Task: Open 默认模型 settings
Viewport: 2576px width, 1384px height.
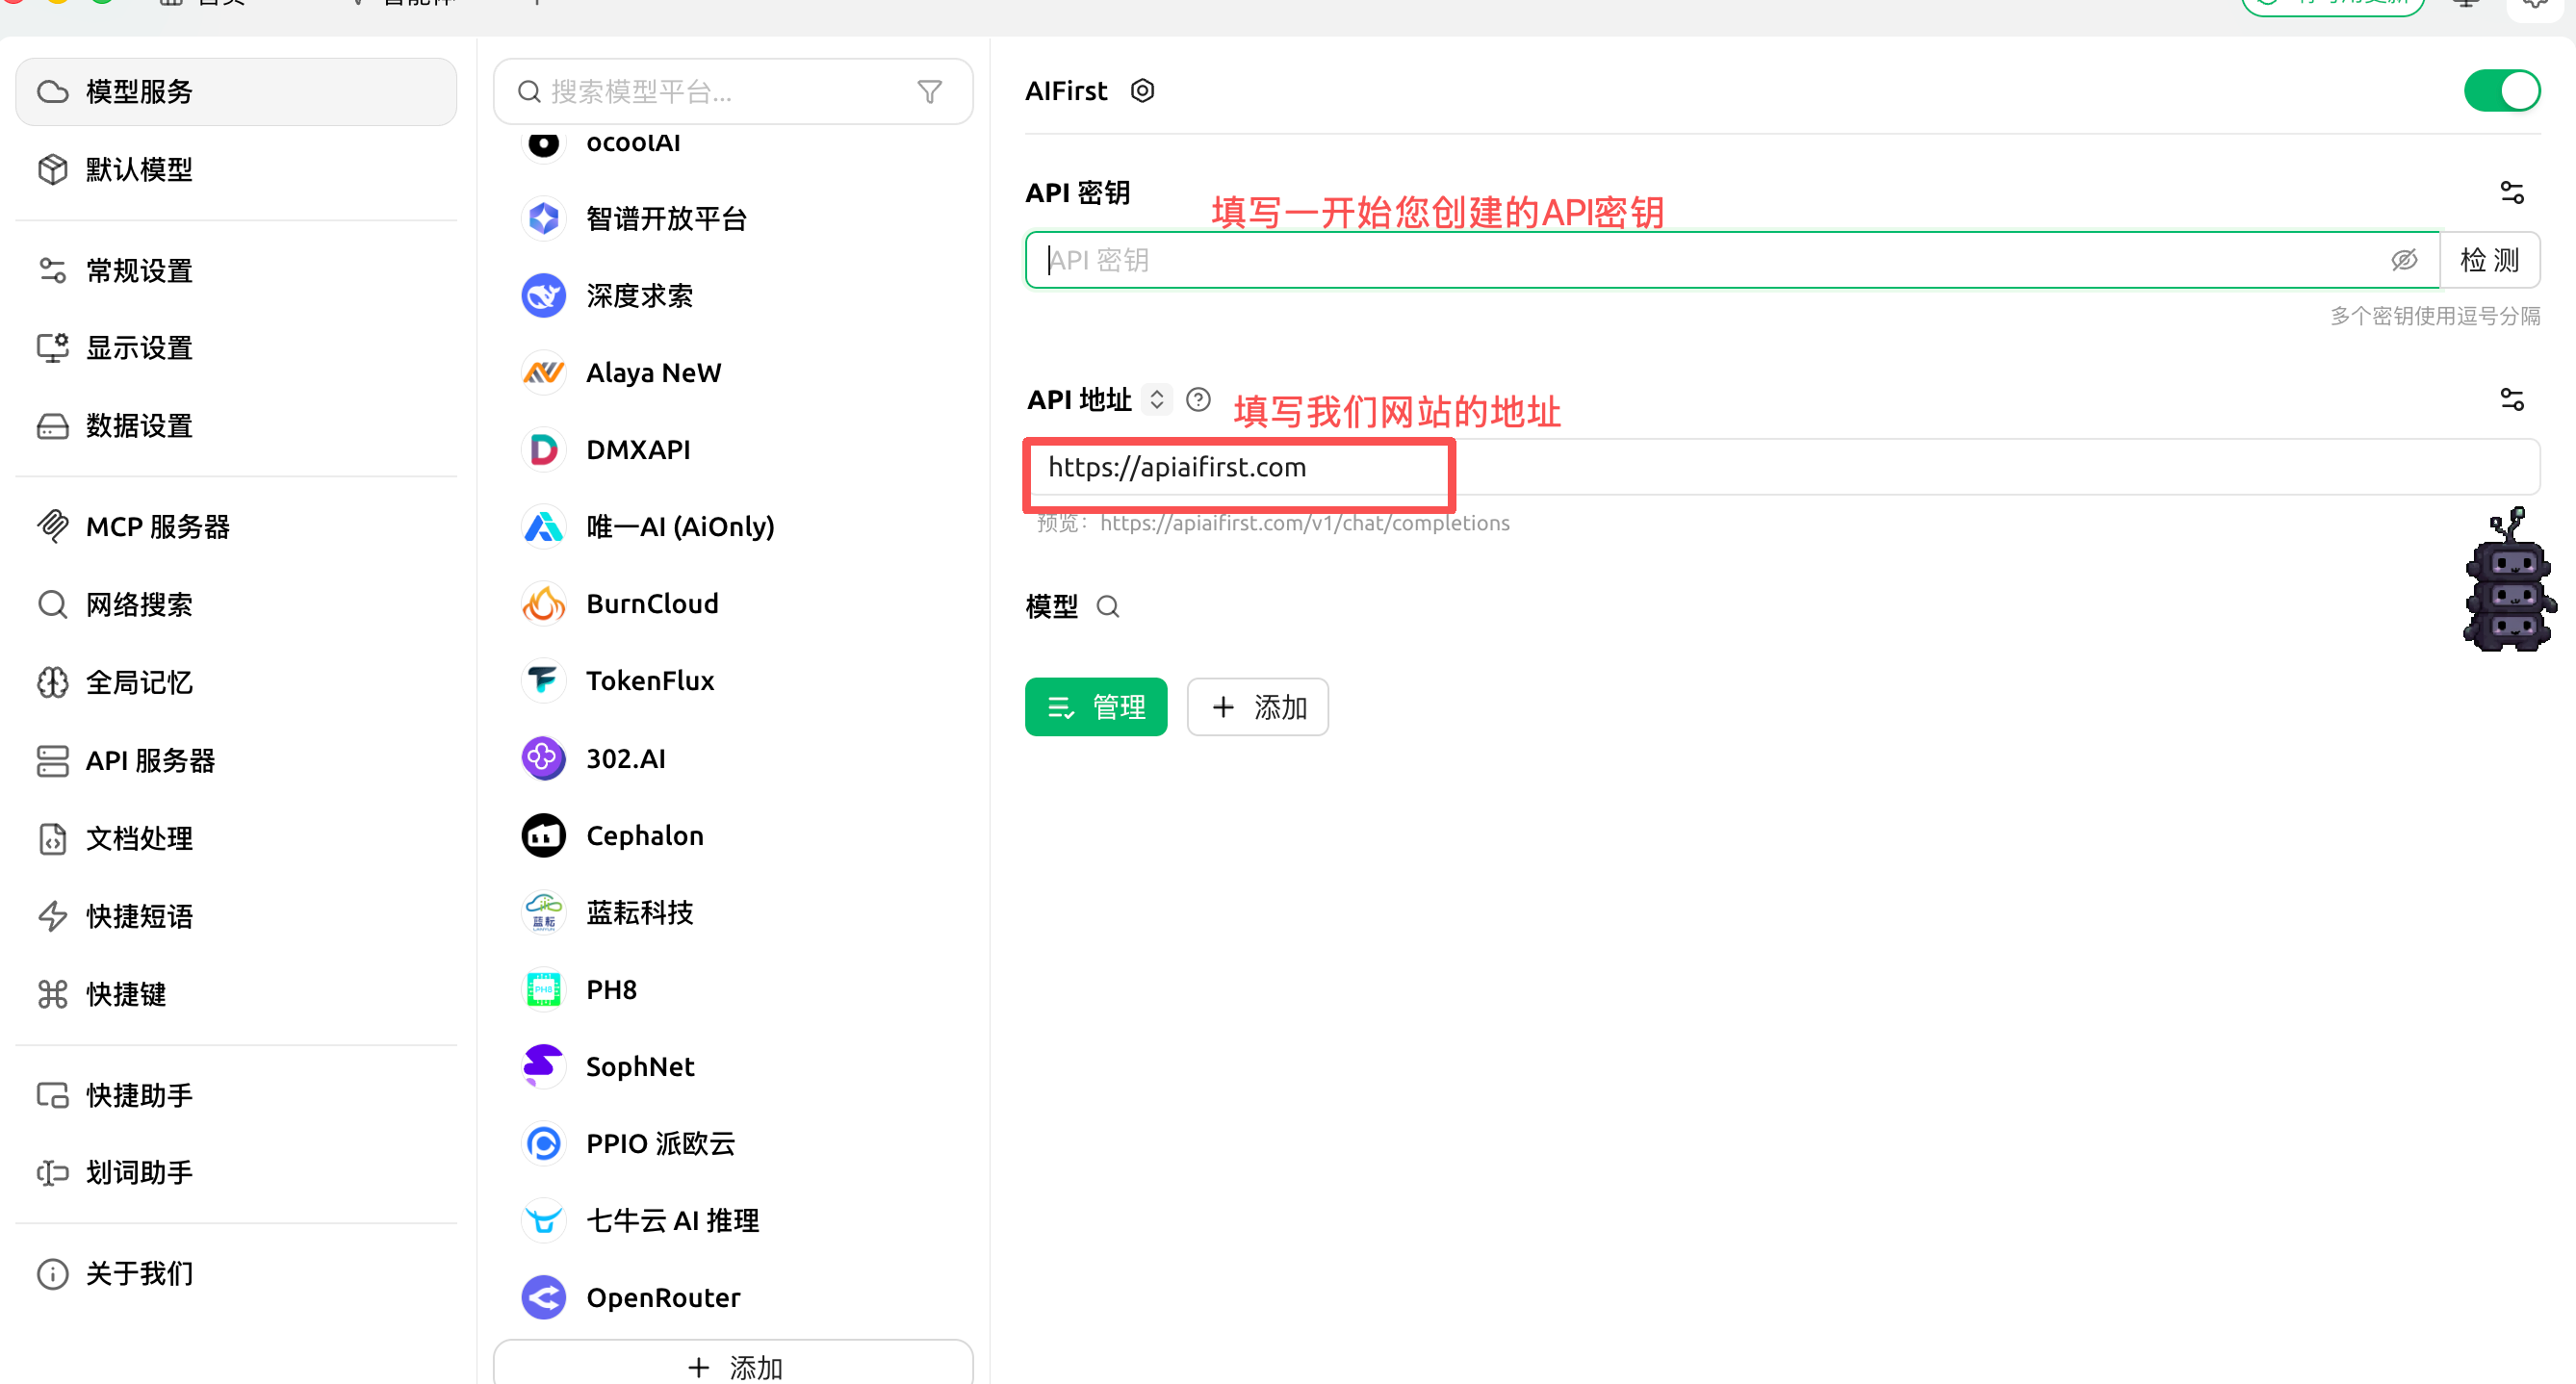Action: [x=236, y=169]
